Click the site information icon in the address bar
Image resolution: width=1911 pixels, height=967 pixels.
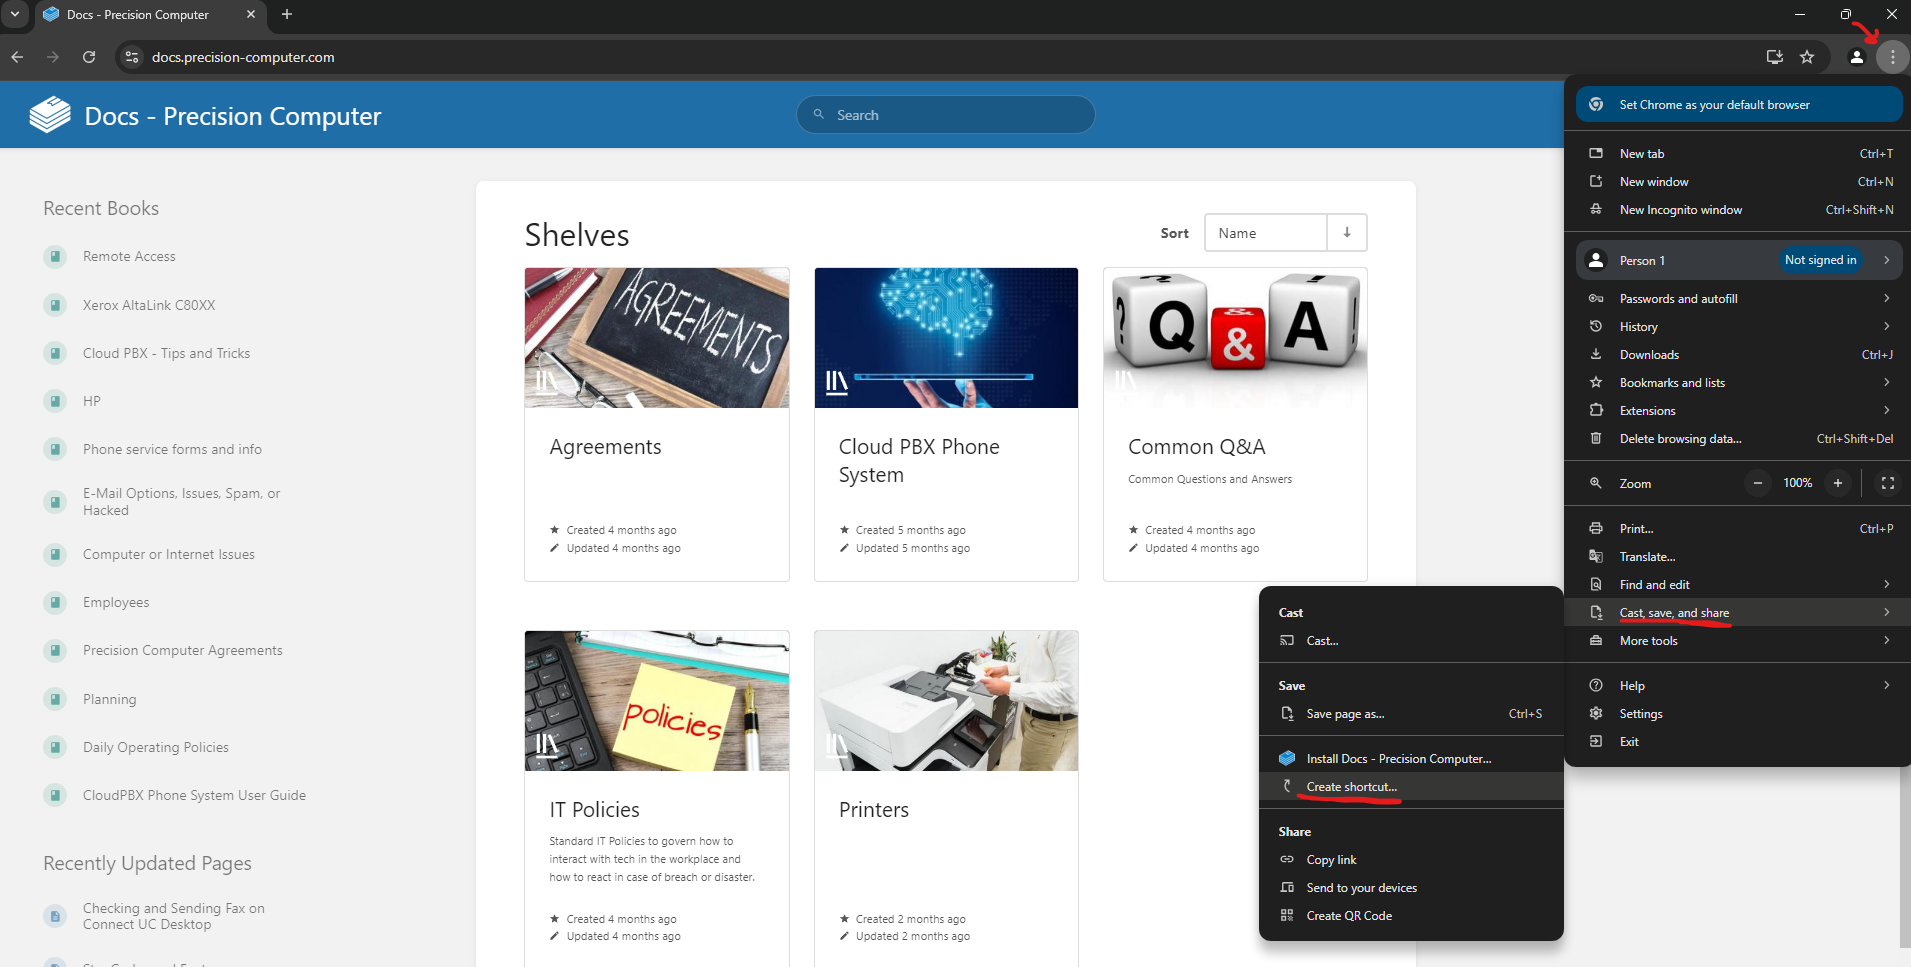(x=132, y=57)
